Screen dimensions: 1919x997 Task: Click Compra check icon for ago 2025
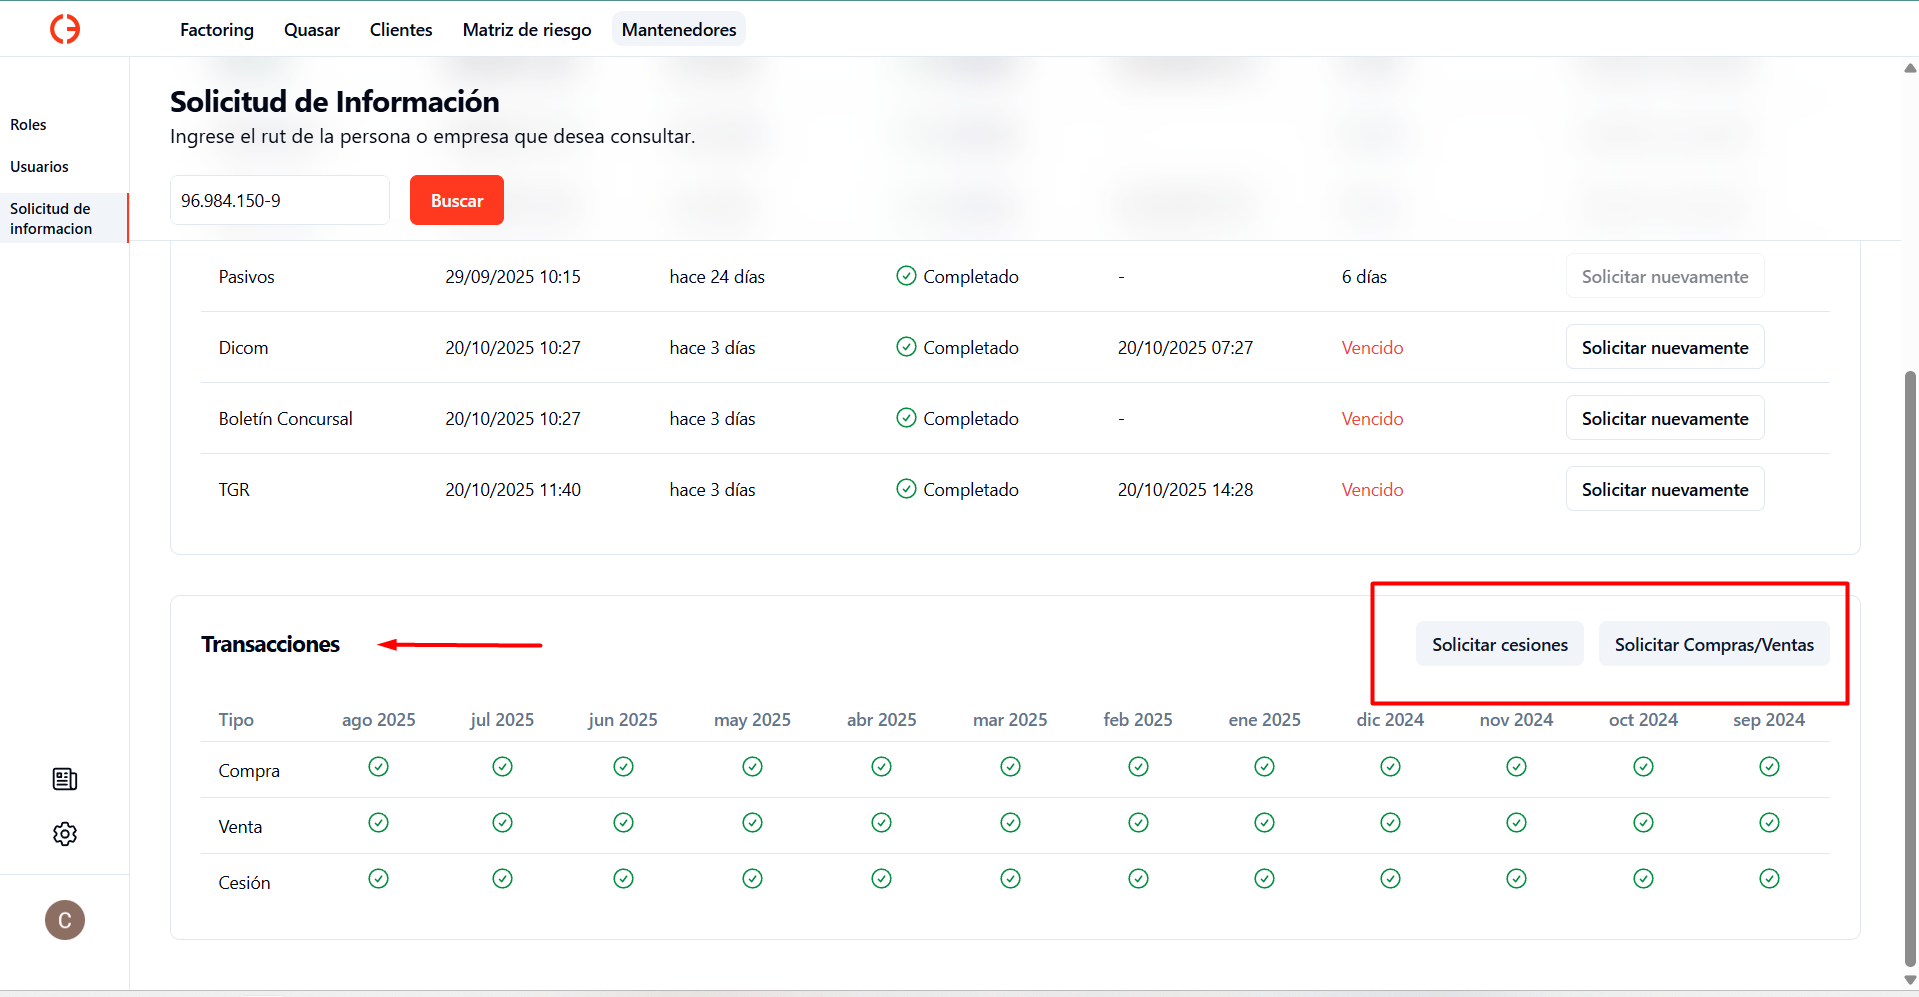click(378, 767)
